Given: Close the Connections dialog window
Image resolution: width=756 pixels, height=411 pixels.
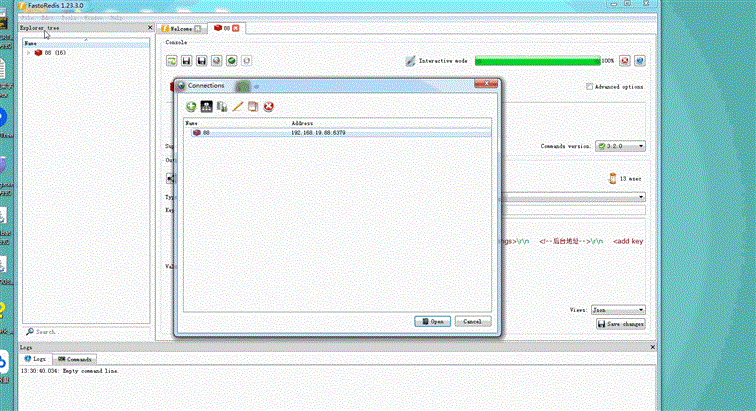Looking at the screenshot, I should click(486, 84).
